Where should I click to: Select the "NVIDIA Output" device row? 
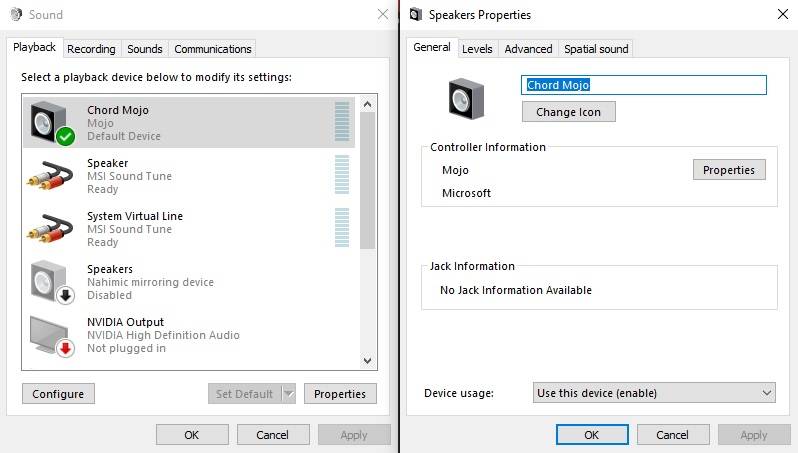(189, 335)
